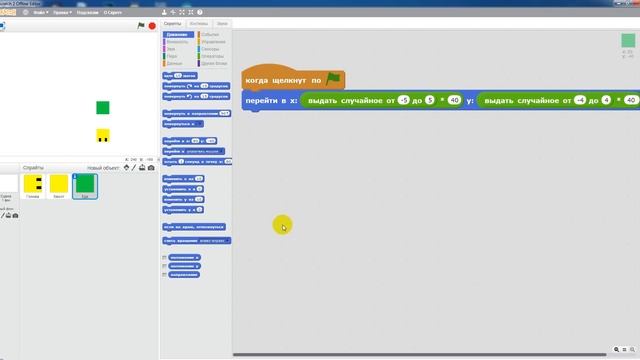Open info button on Еда sprite
Screen dimensions: 640x360
point(75,176)
